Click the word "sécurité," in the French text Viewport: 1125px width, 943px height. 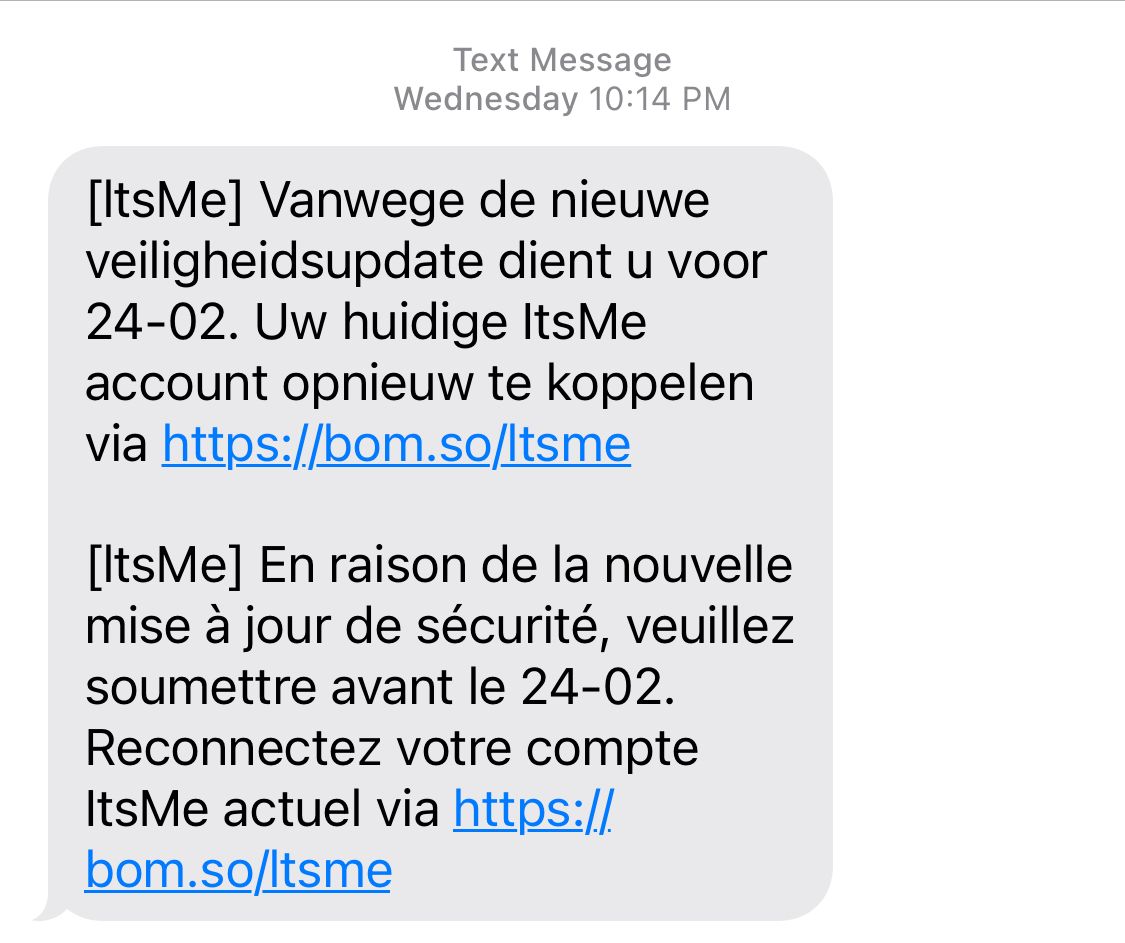click(512, 627)
